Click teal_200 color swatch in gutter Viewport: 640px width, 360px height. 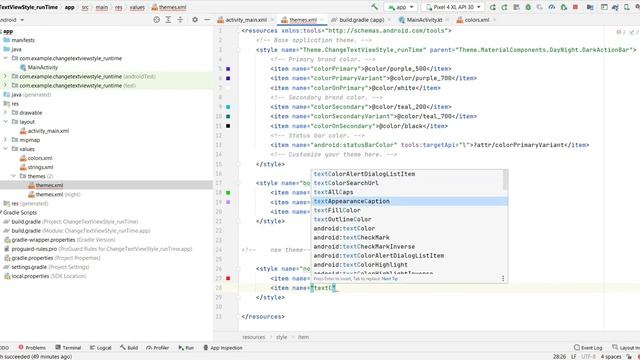pyautogui.click(x=228, y=107)
